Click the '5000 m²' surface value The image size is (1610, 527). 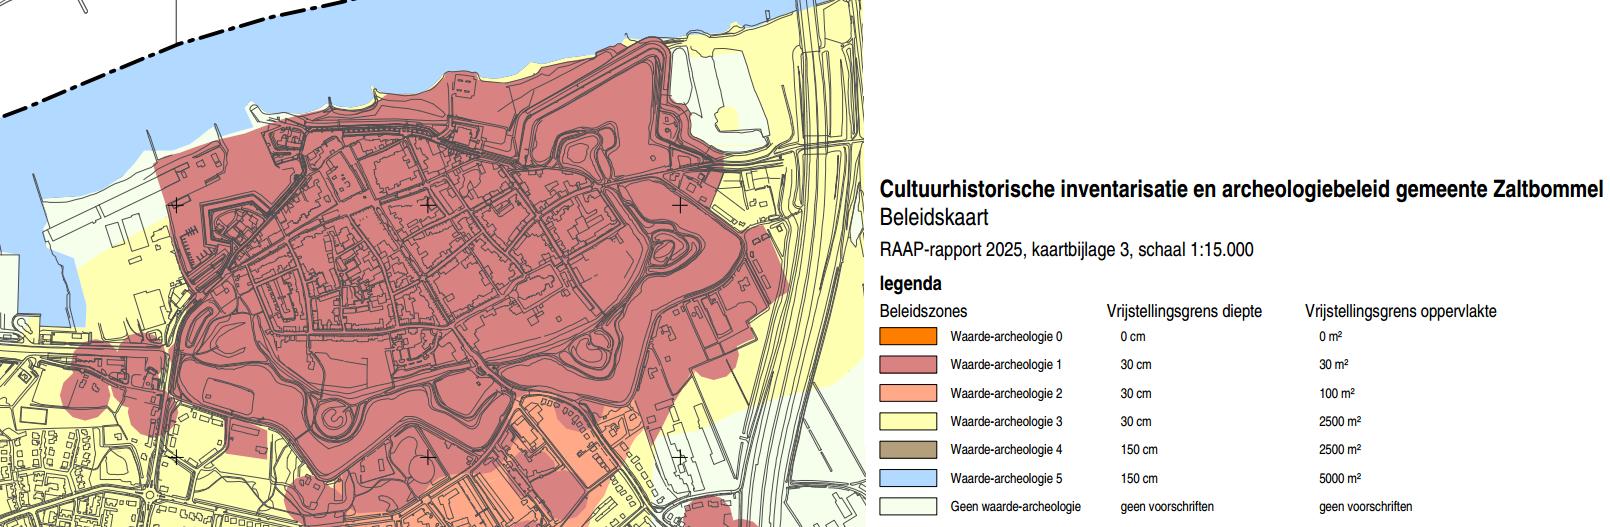pyautogui.click(x=1340, y=478)
